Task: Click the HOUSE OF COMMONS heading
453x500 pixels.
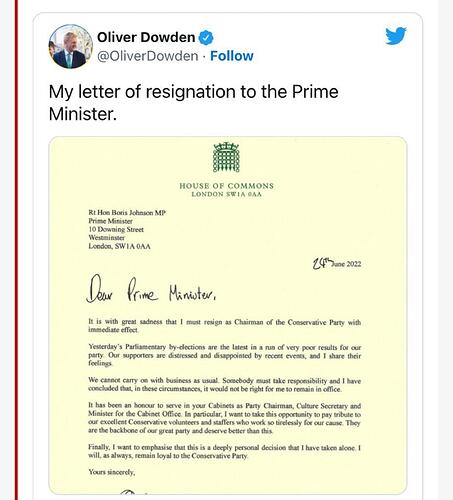Action: click(x=227, y=186)
